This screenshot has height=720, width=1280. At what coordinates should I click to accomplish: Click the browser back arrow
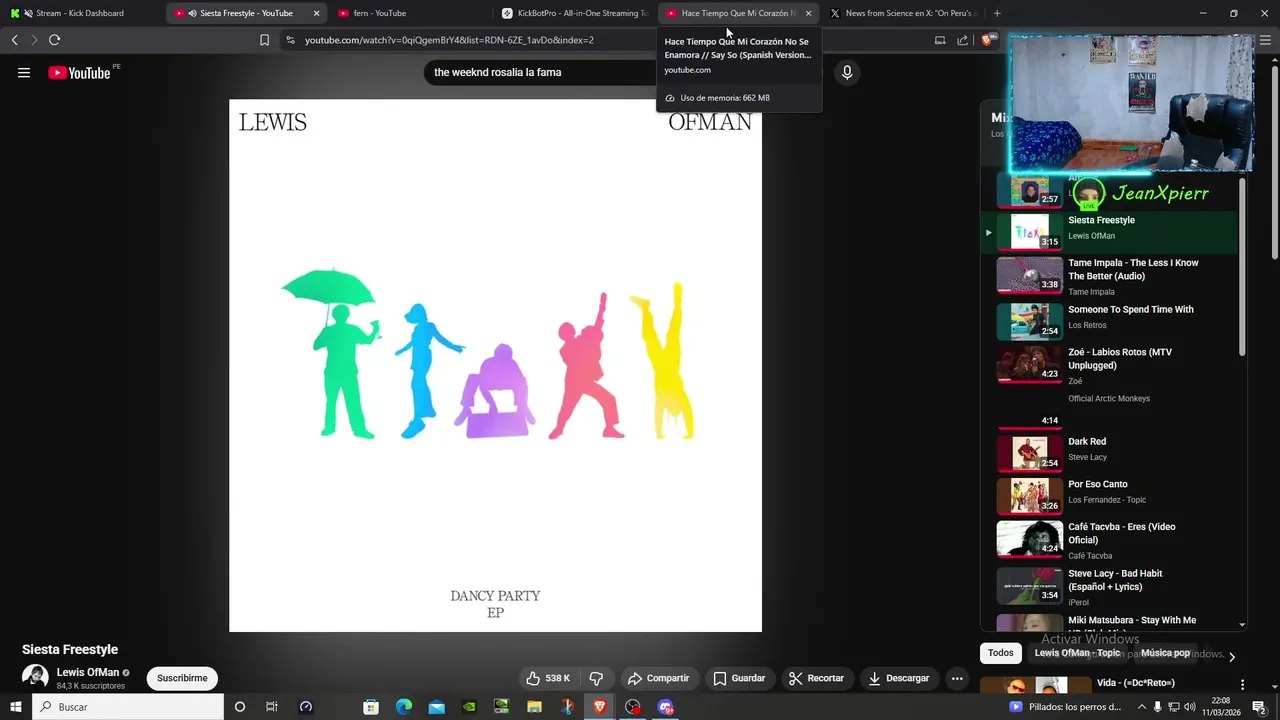(14, 40)
